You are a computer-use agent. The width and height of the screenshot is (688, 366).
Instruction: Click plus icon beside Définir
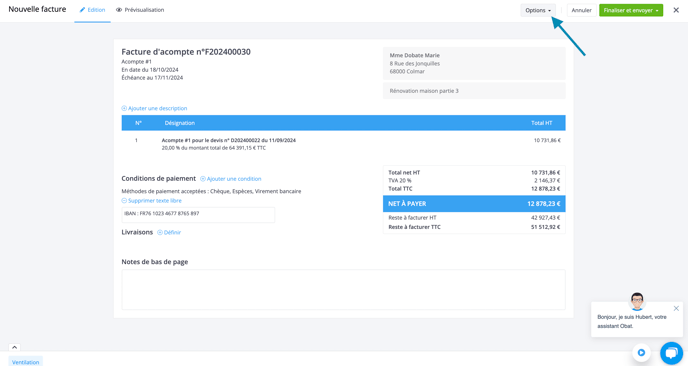(x=160, y=233)
